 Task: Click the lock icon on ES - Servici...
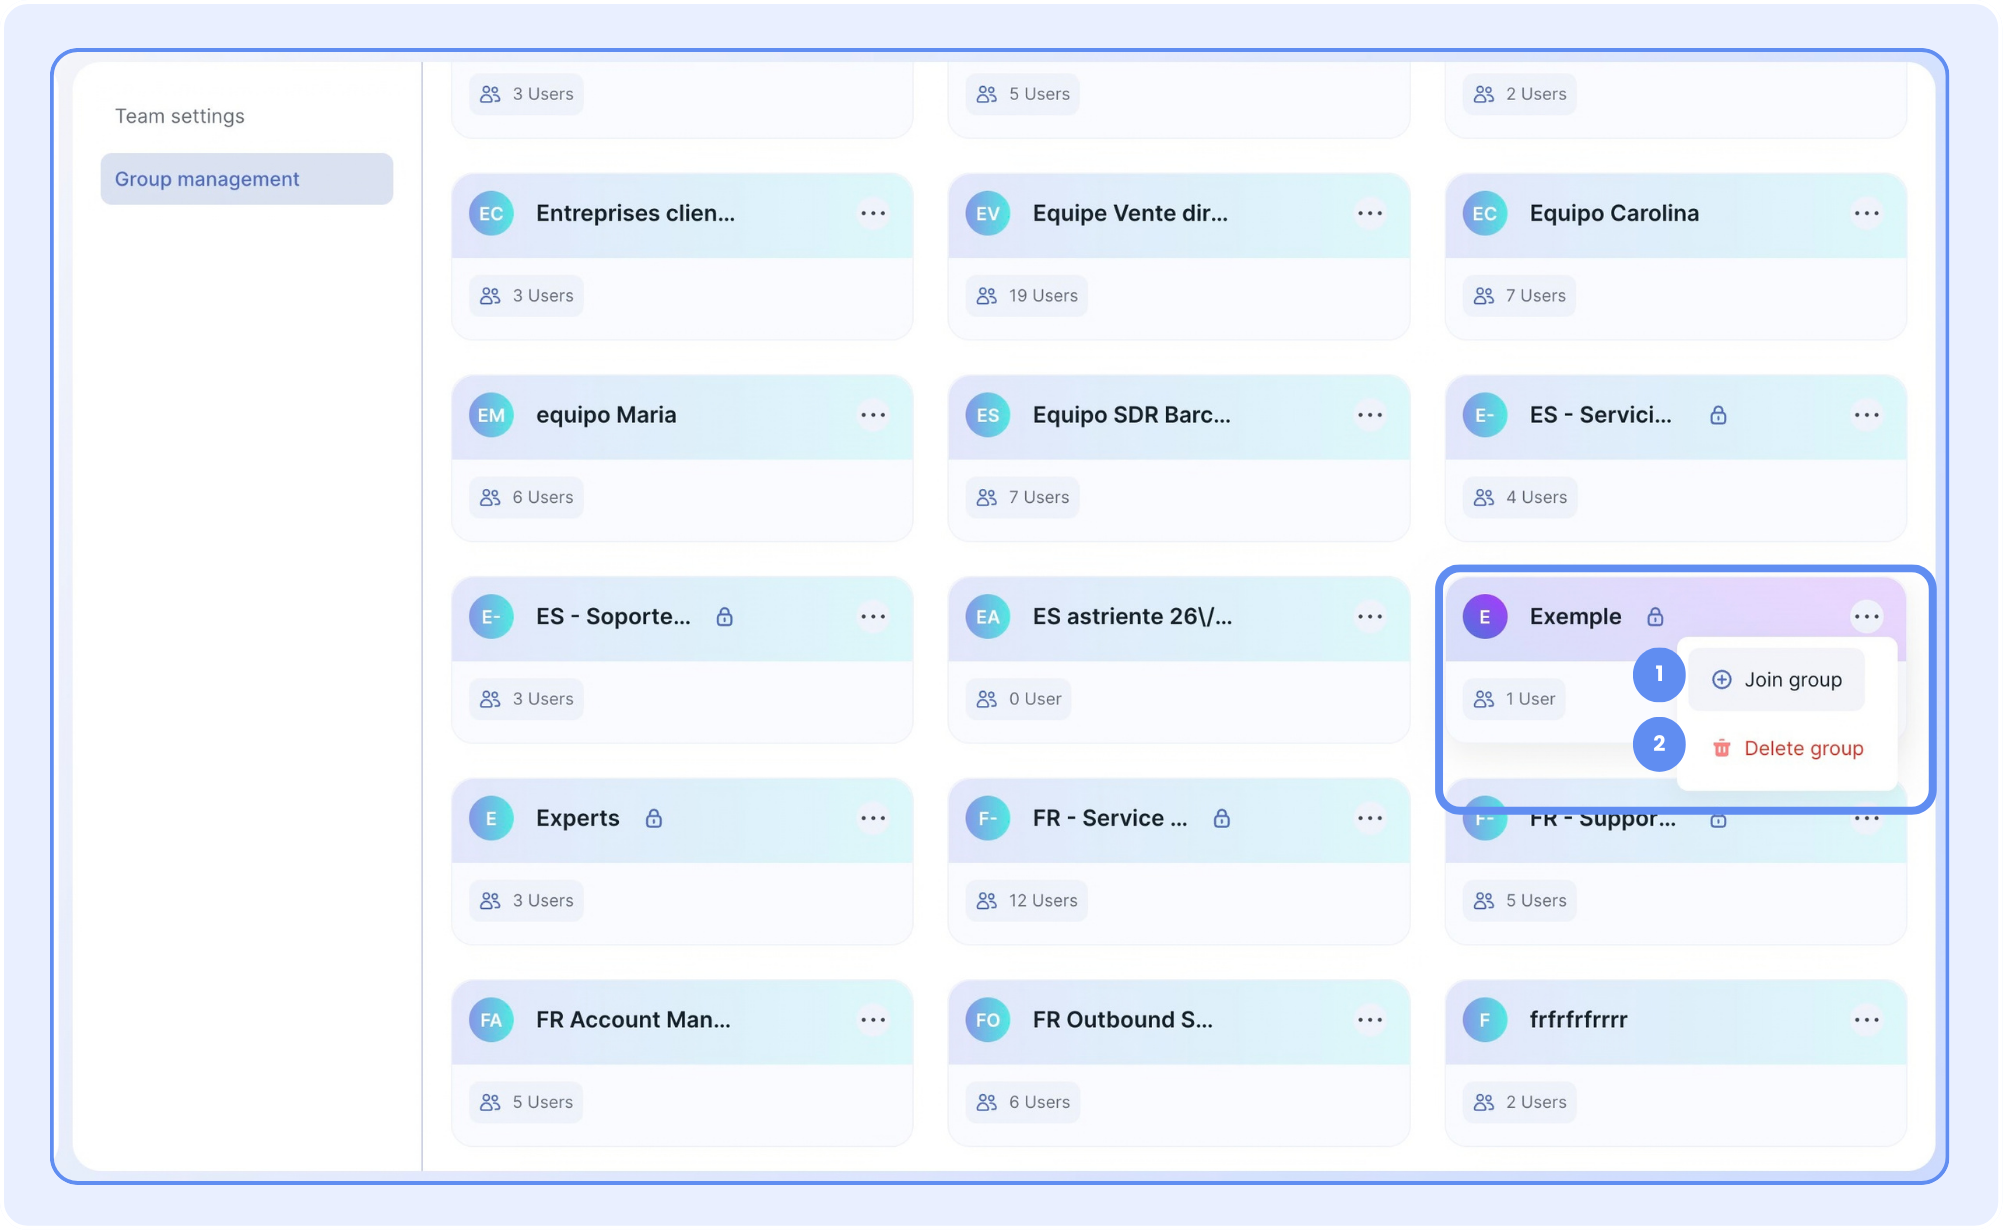click(1718, 415)
